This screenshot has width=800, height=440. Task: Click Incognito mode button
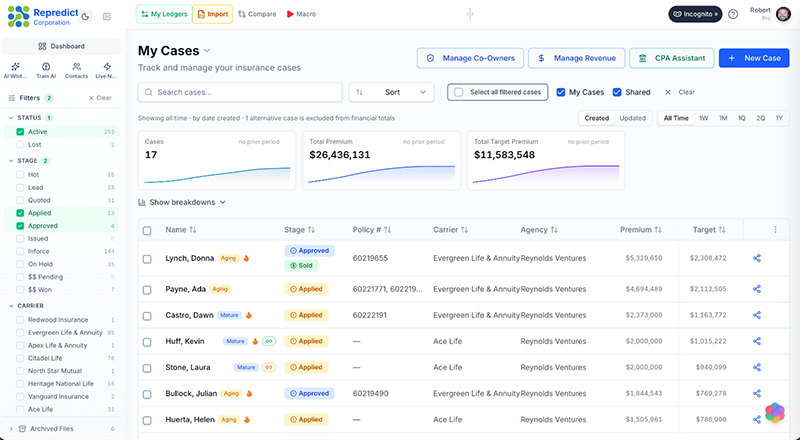pyautogui.click(x=695, y=14)
